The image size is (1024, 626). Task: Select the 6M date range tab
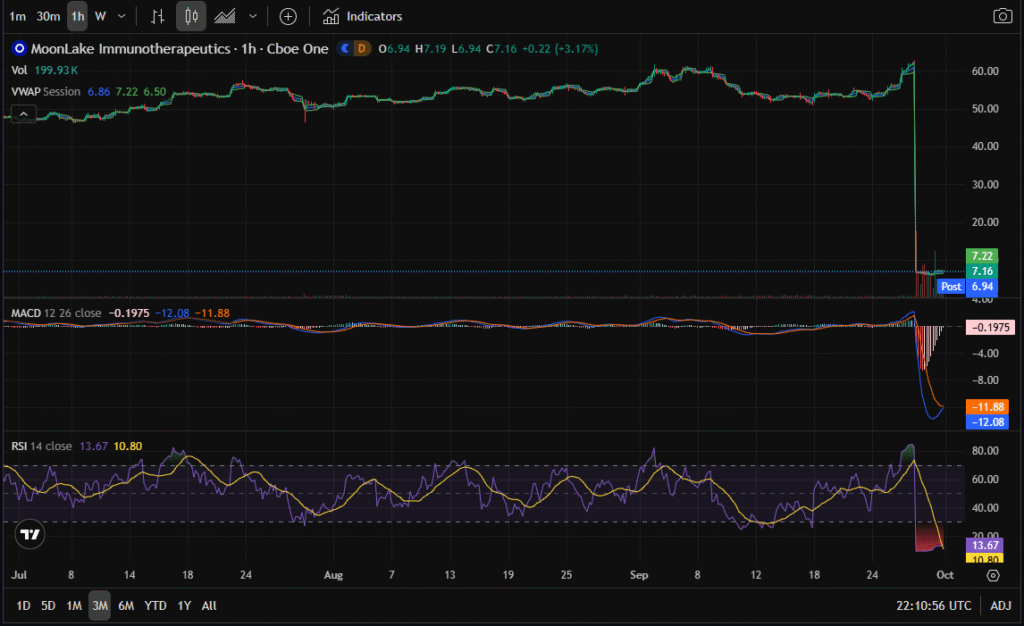[x=126, y=605]
